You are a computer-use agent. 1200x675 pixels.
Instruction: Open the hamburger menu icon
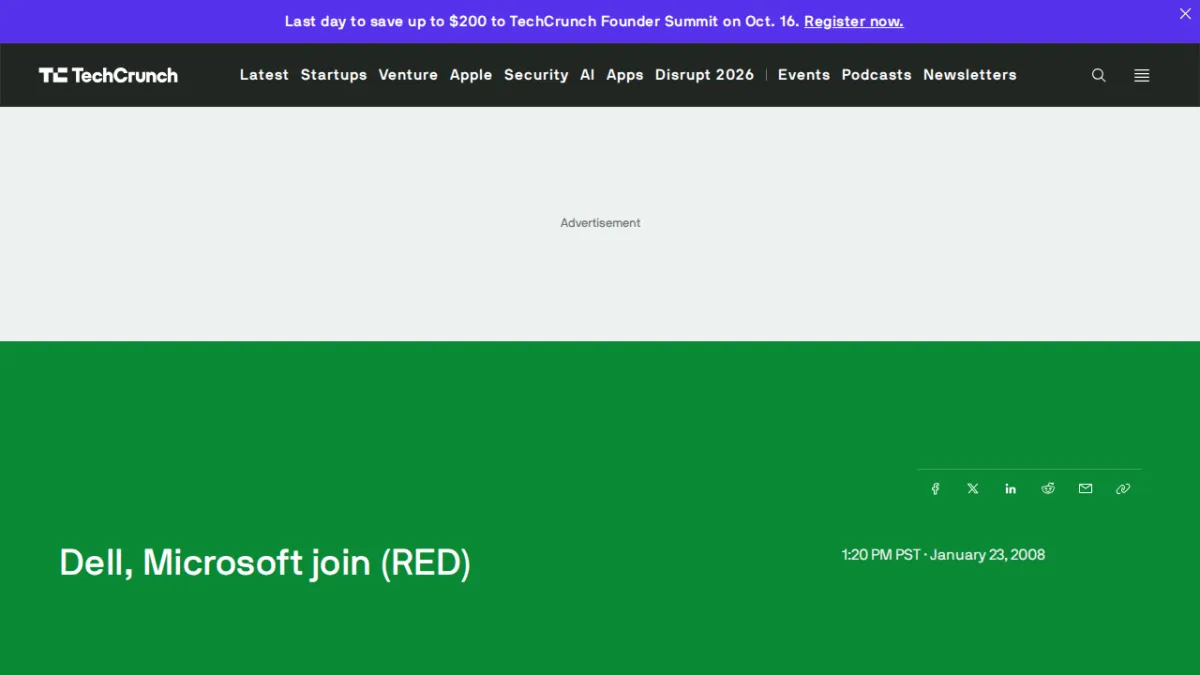click(x=1141, y=75)
